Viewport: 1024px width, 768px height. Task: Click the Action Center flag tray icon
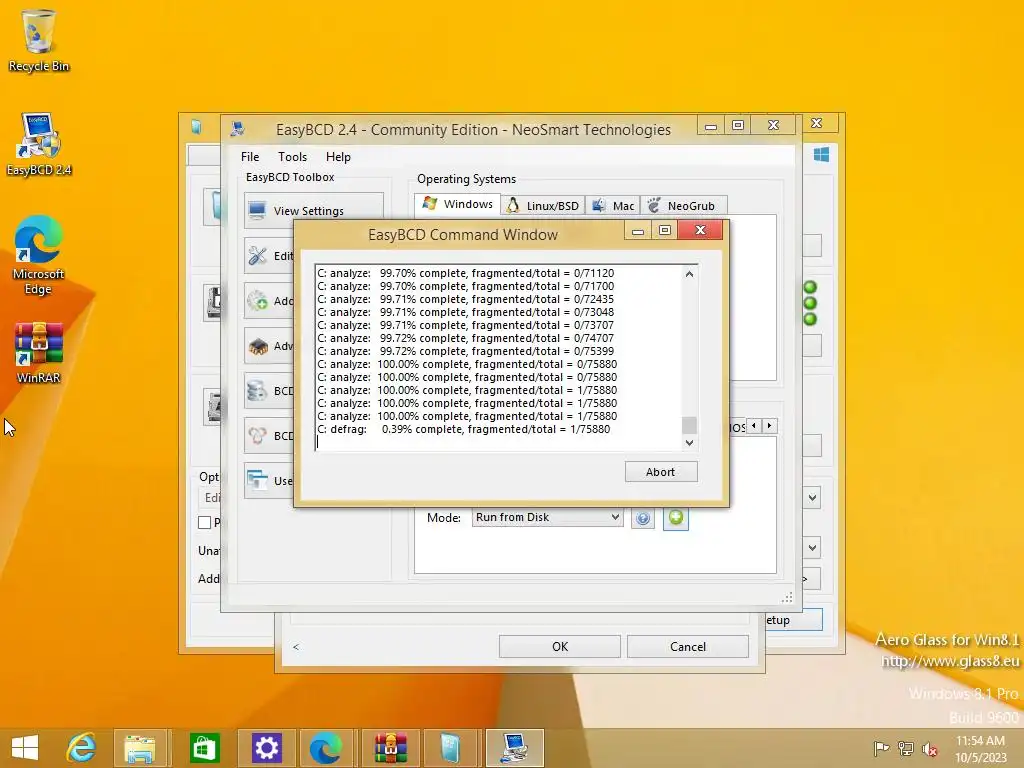[881, 748]
